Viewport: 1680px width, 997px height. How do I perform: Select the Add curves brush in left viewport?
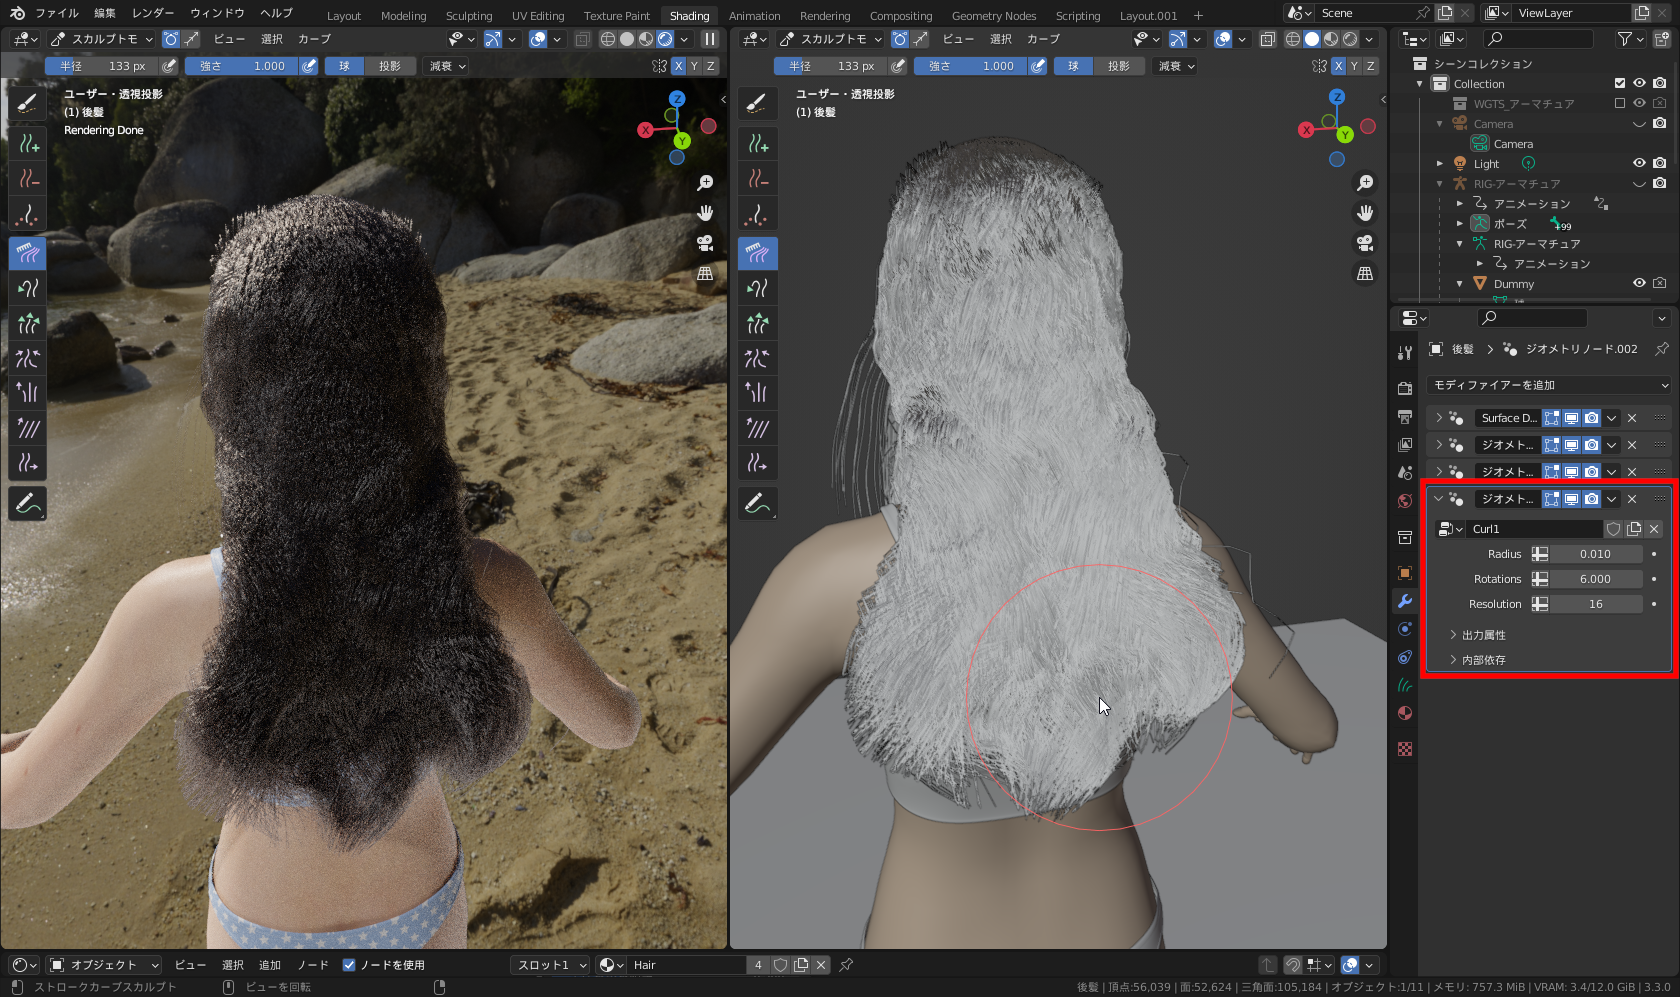[x=28, y=144]
